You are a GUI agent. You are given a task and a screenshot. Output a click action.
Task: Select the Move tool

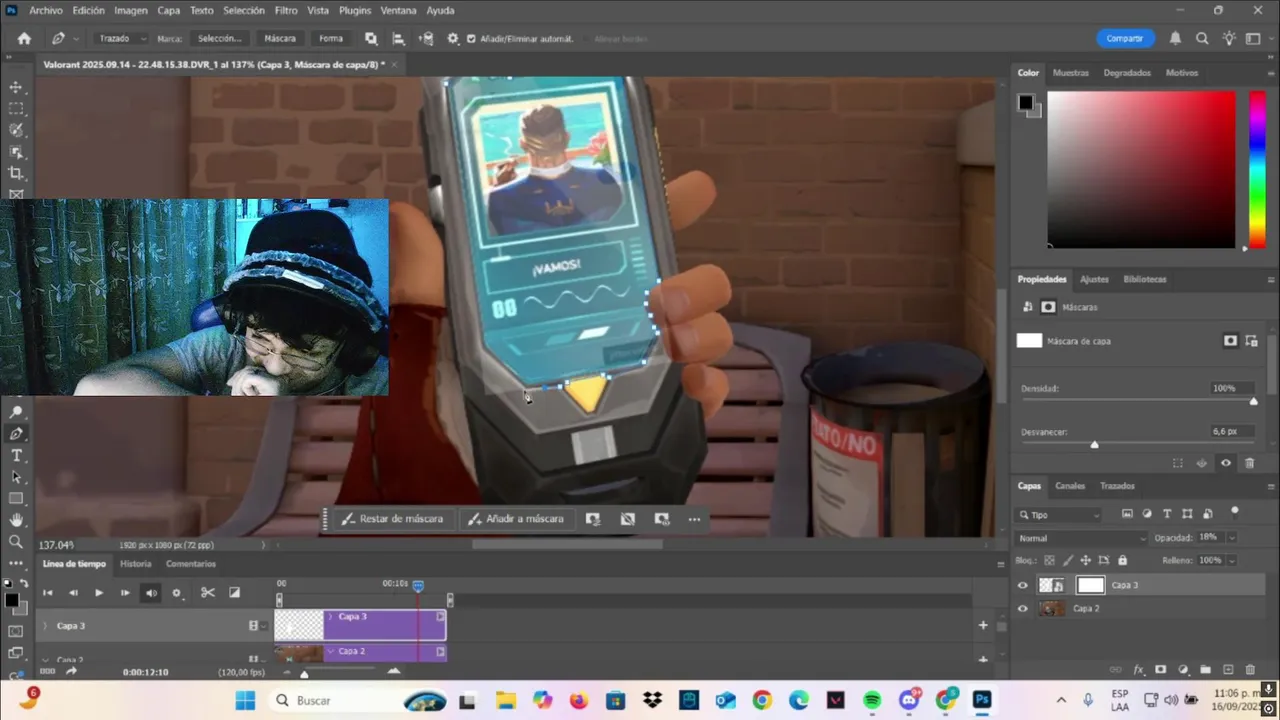[16, 87]
